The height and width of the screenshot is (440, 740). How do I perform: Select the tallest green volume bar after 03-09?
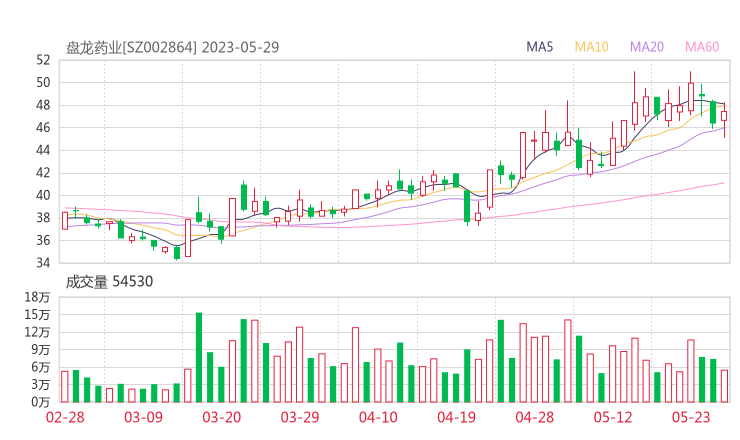pyautogui.click(x=199, y=357)
